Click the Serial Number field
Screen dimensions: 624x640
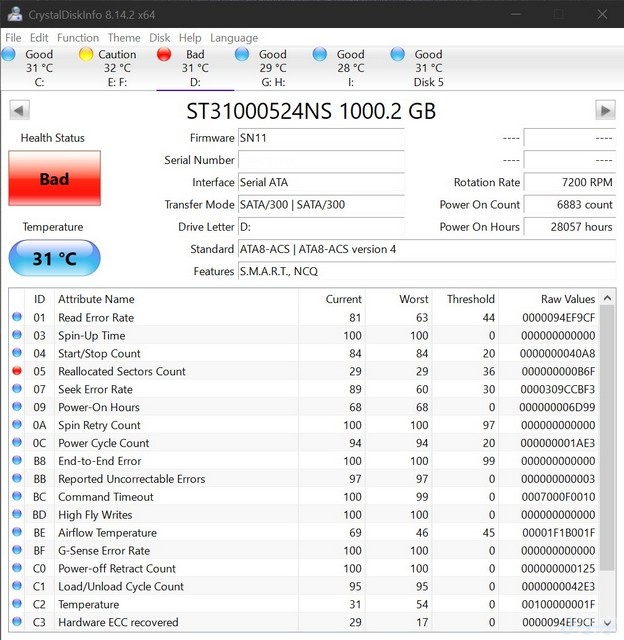pyautogui.click(x=320, y=160)
